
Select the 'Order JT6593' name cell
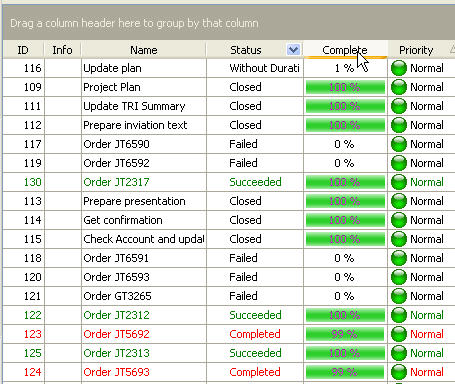tap(144, 277)
